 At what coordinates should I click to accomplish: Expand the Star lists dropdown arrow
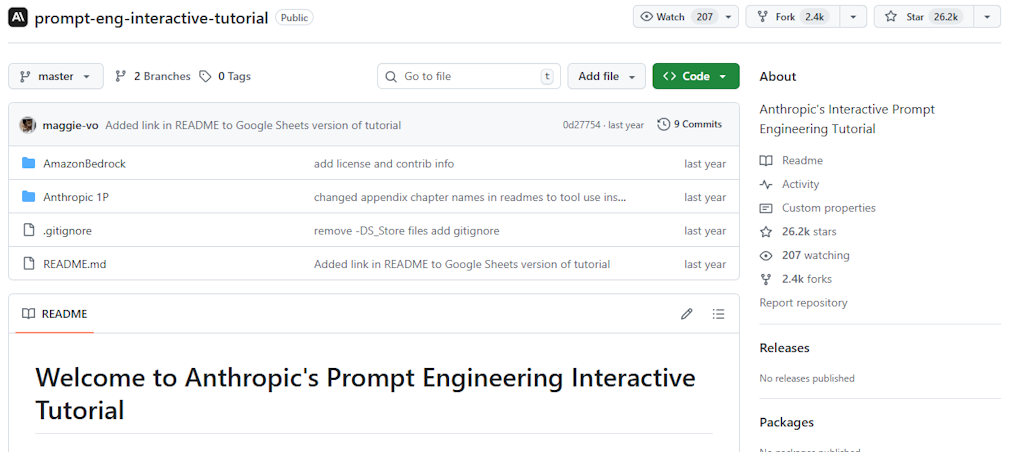pos(986,17)
